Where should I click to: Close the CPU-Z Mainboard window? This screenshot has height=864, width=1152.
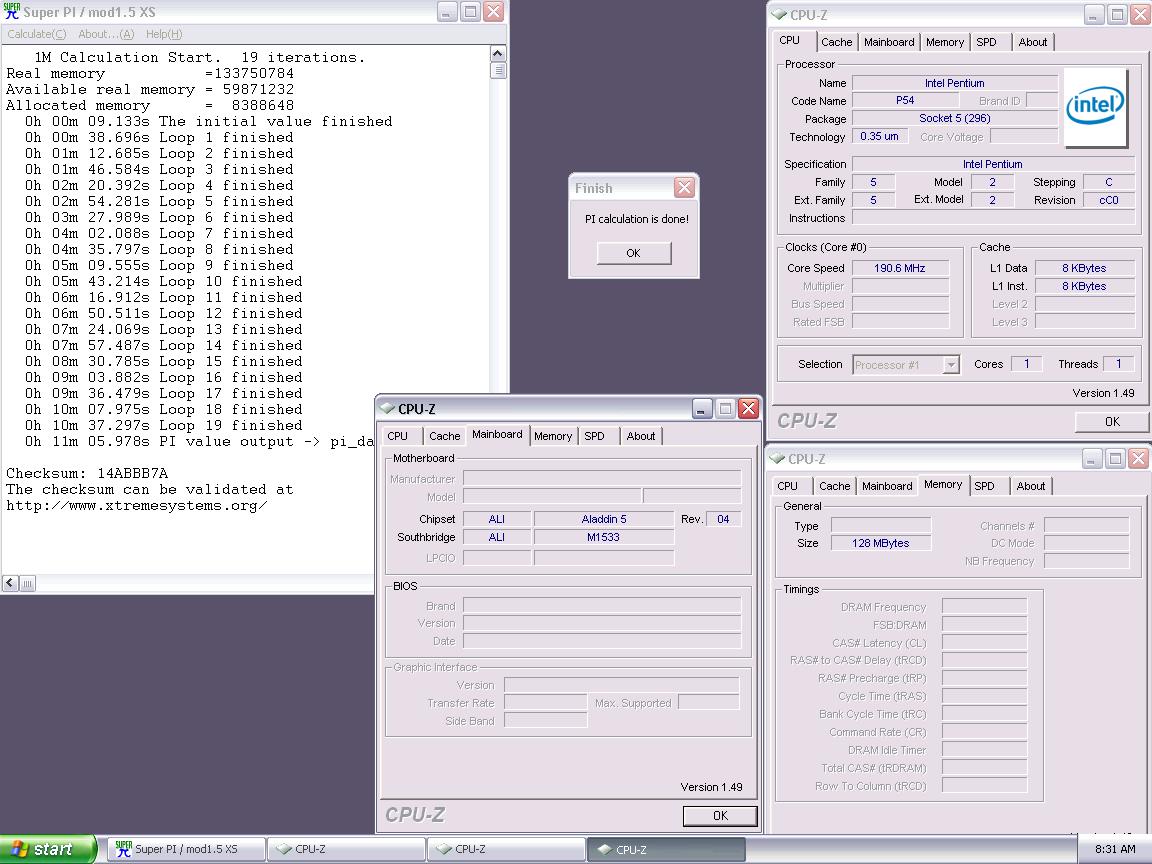(749, 408)
